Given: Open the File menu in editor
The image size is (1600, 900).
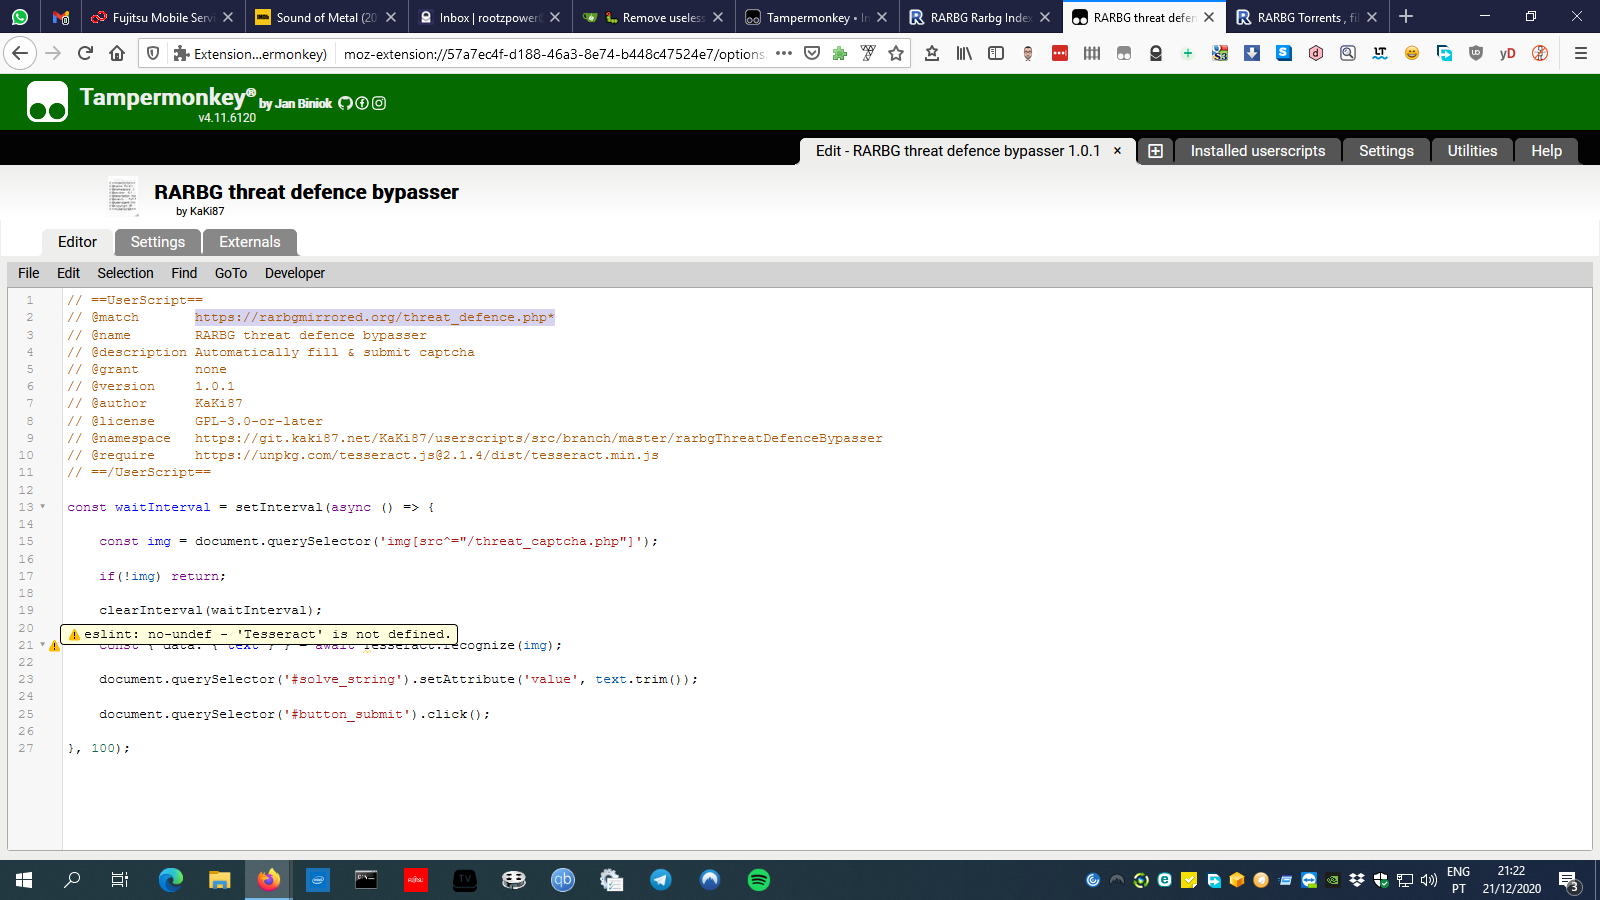Looking at the screenshot, I should point(29,273).
